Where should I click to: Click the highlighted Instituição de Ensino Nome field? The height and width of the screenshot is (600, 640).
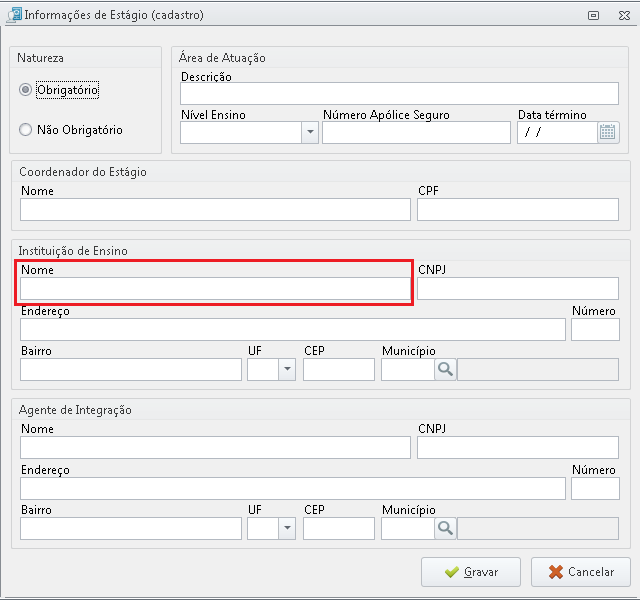(x=215, y=289)
